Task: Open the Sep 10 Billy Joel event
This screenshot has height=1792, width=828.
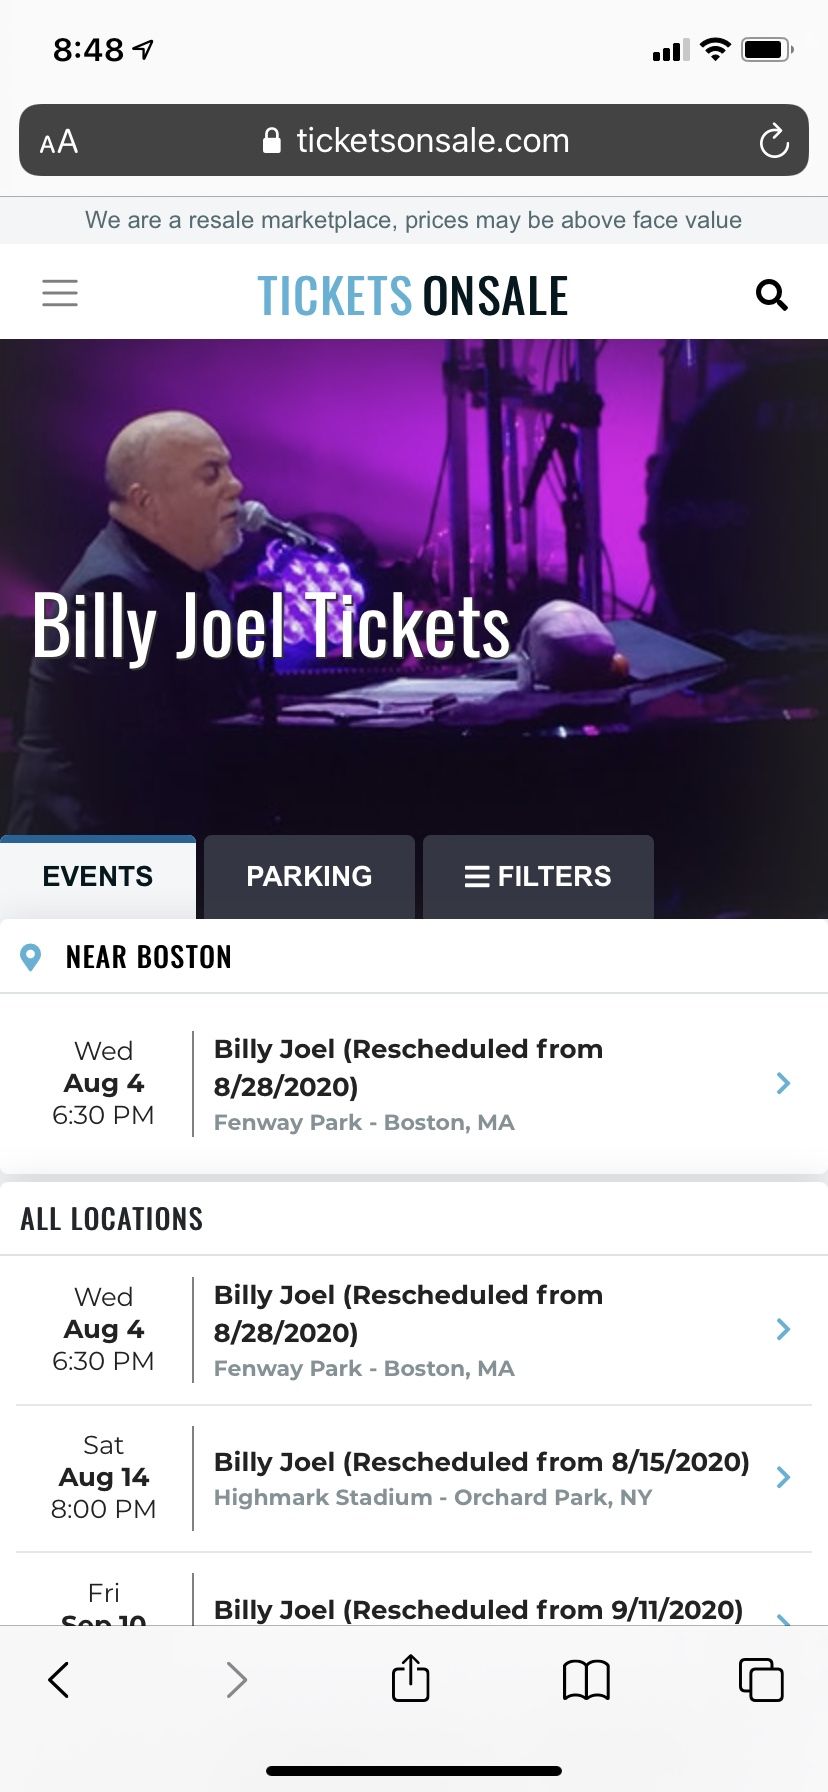Action: [x=478, y=1608]
